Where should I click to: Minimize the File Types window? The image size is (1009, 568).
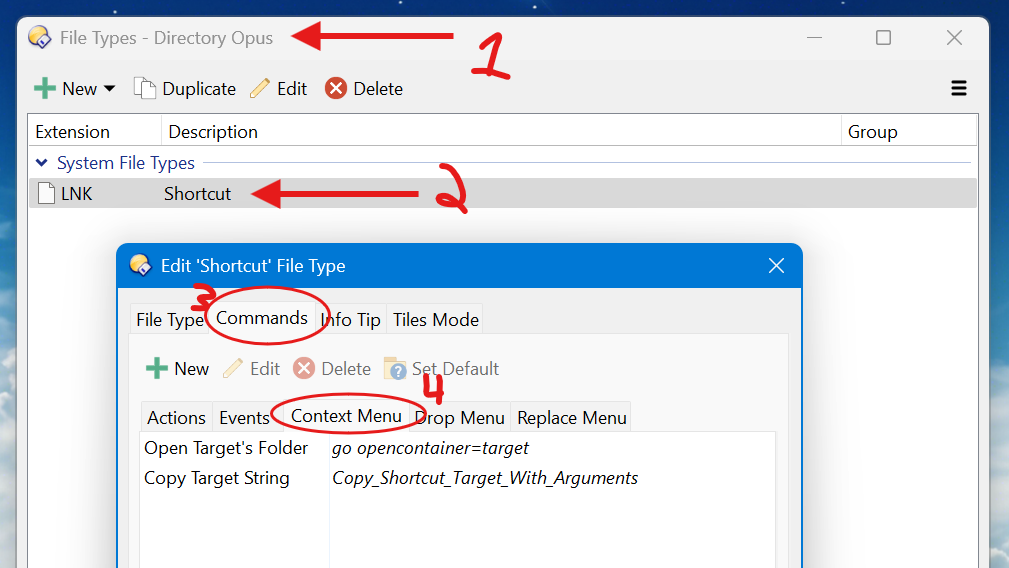point(815,38)
